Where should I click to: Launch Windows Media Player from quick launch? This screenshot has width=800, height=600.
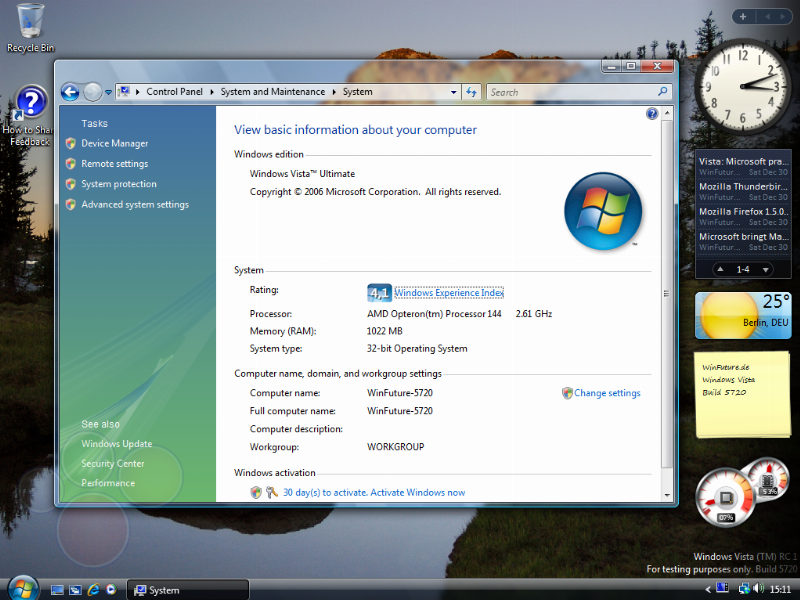(x=111, y=590)
